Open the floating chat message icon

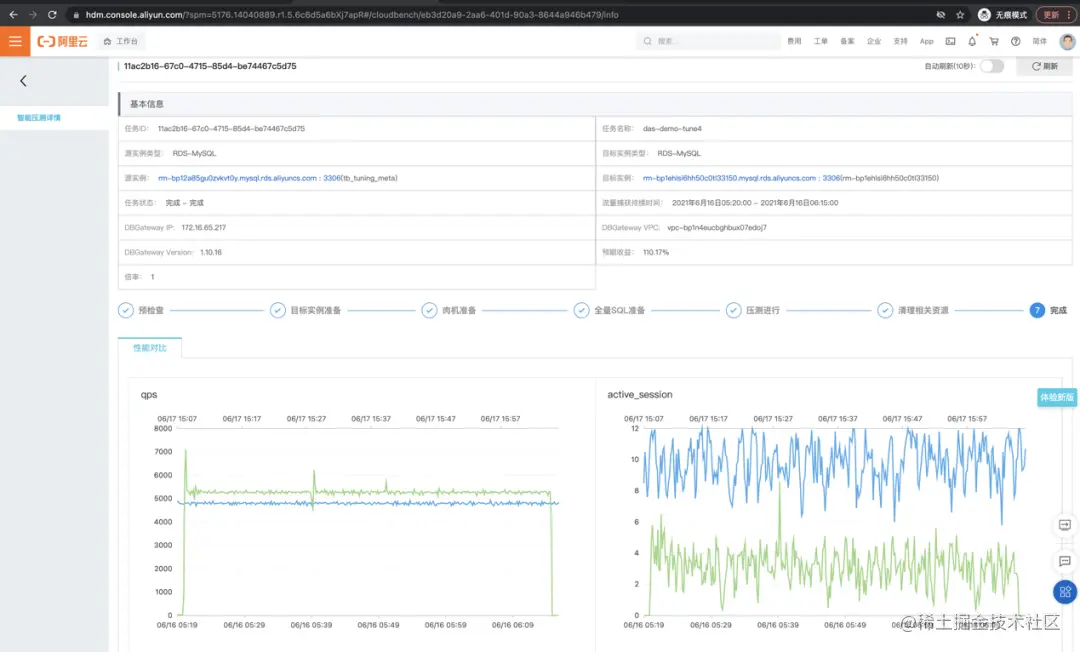click(x=1064, y=561)
